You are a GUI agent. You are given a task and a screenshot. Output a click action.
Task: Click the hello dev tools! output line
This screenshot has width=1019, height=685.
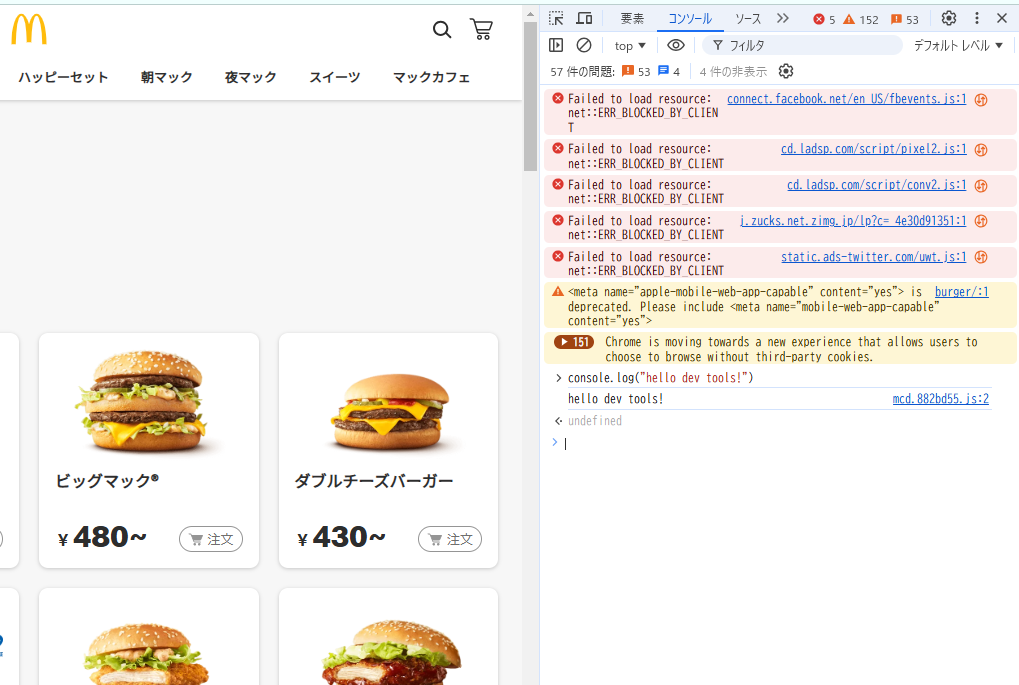click(x=615, y=399)
